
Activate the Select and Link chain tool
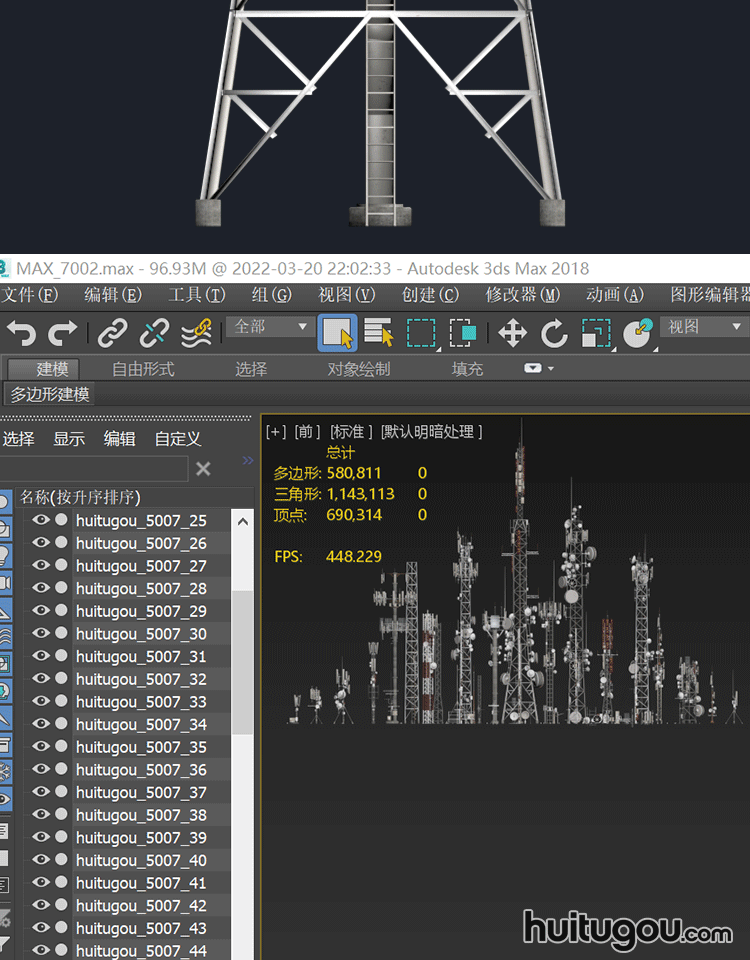tap(112, 333)
